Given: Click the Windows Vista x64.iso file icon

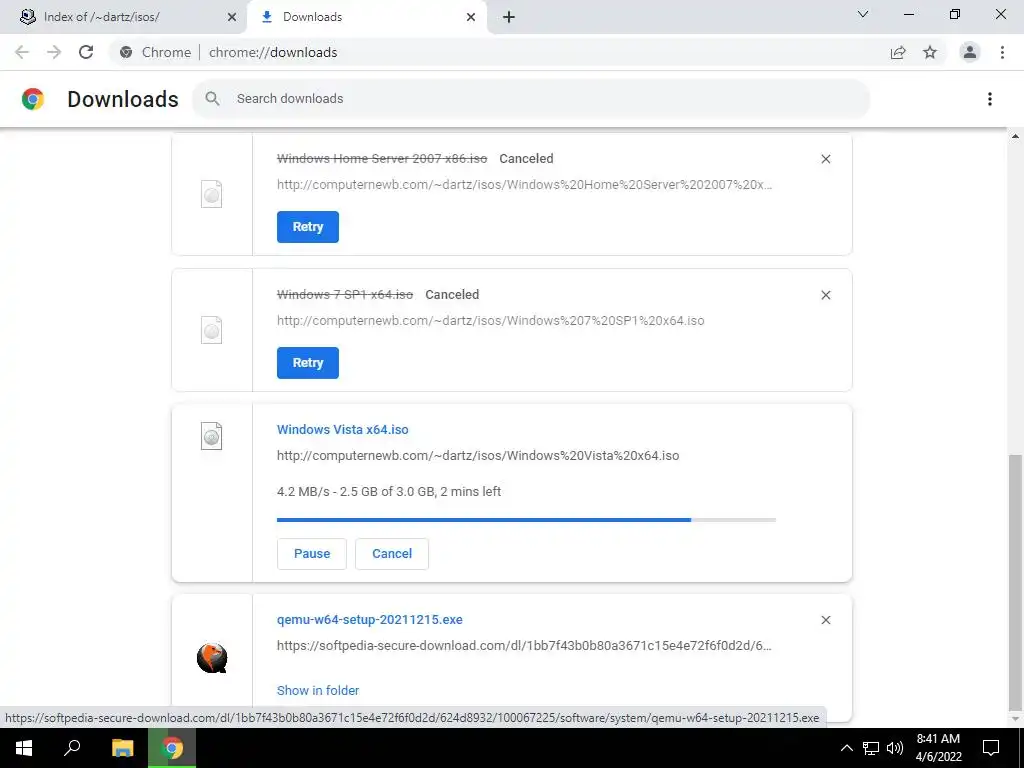Looking at the screenshot, I should point(212,436).
